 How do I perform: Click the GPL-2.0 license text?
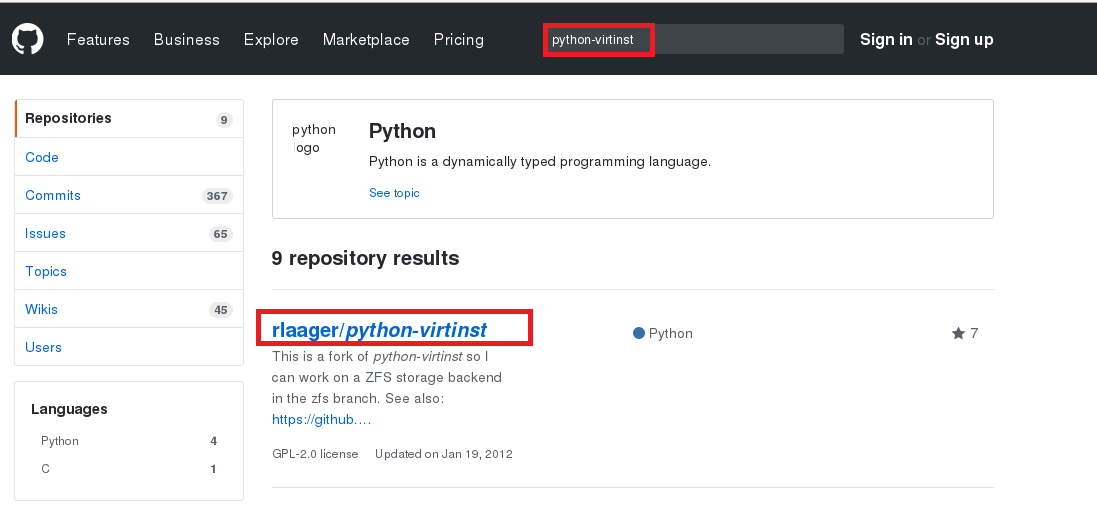tap(315, 454)
